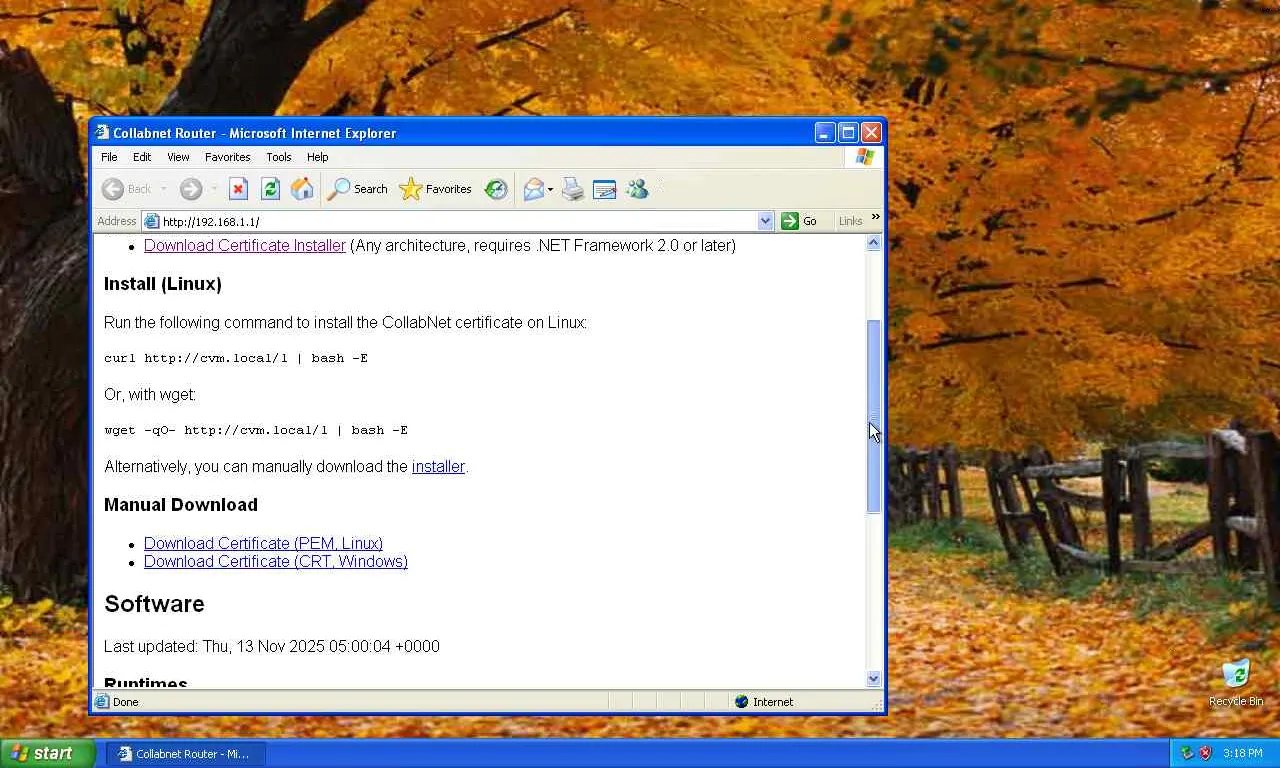
Task: Open the Forward history dropdown arrow
Action: 212,189
